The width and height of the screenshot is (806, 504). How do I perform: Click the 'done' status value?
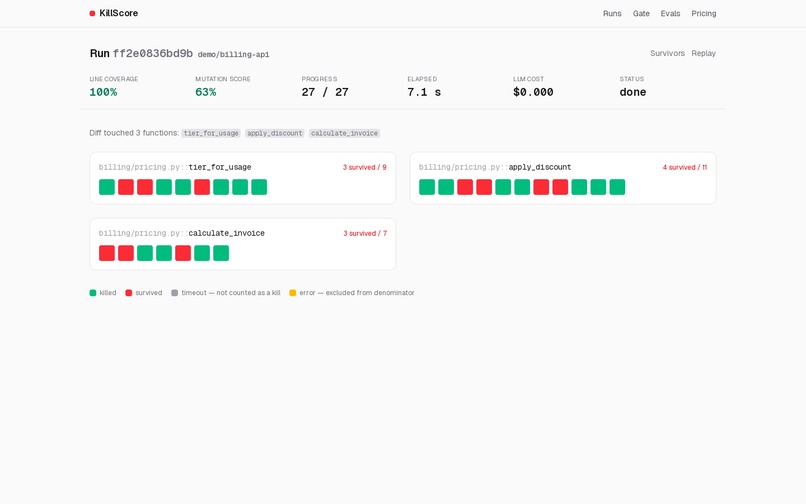click(x=633, y=92)
